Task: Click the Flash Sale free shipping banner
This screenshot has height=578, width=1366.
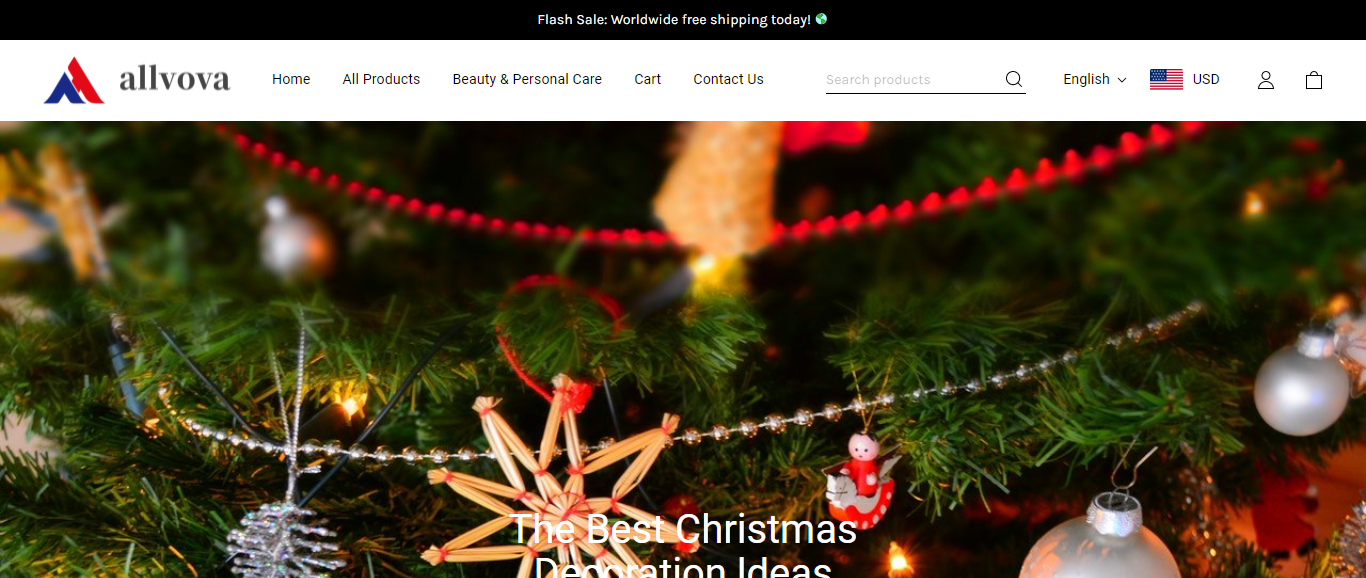Action: (x=683, y=20)
